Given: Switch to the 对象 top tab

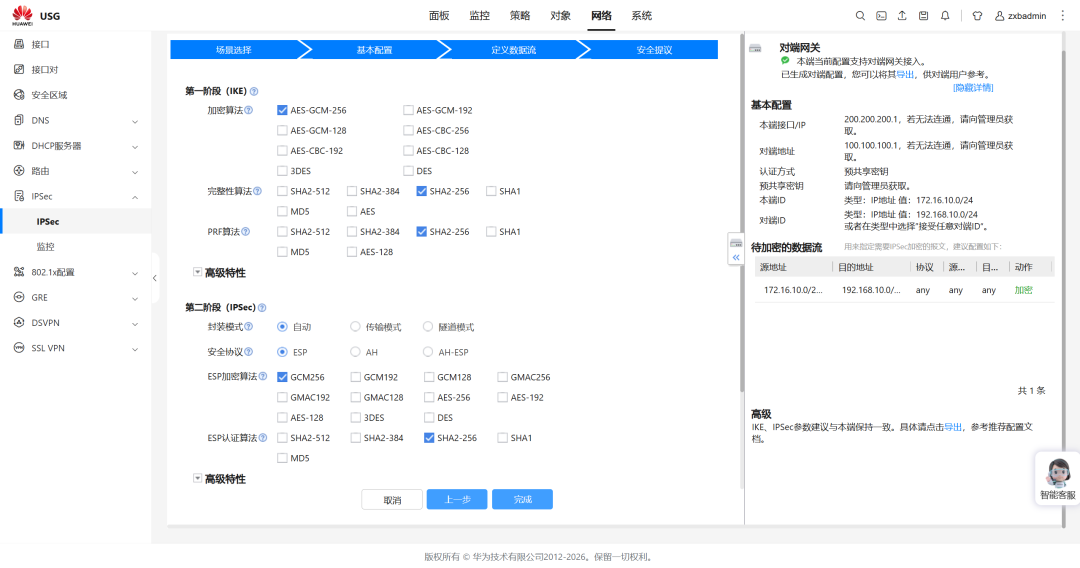Looking at the screenshot, I should coord(561,16).
